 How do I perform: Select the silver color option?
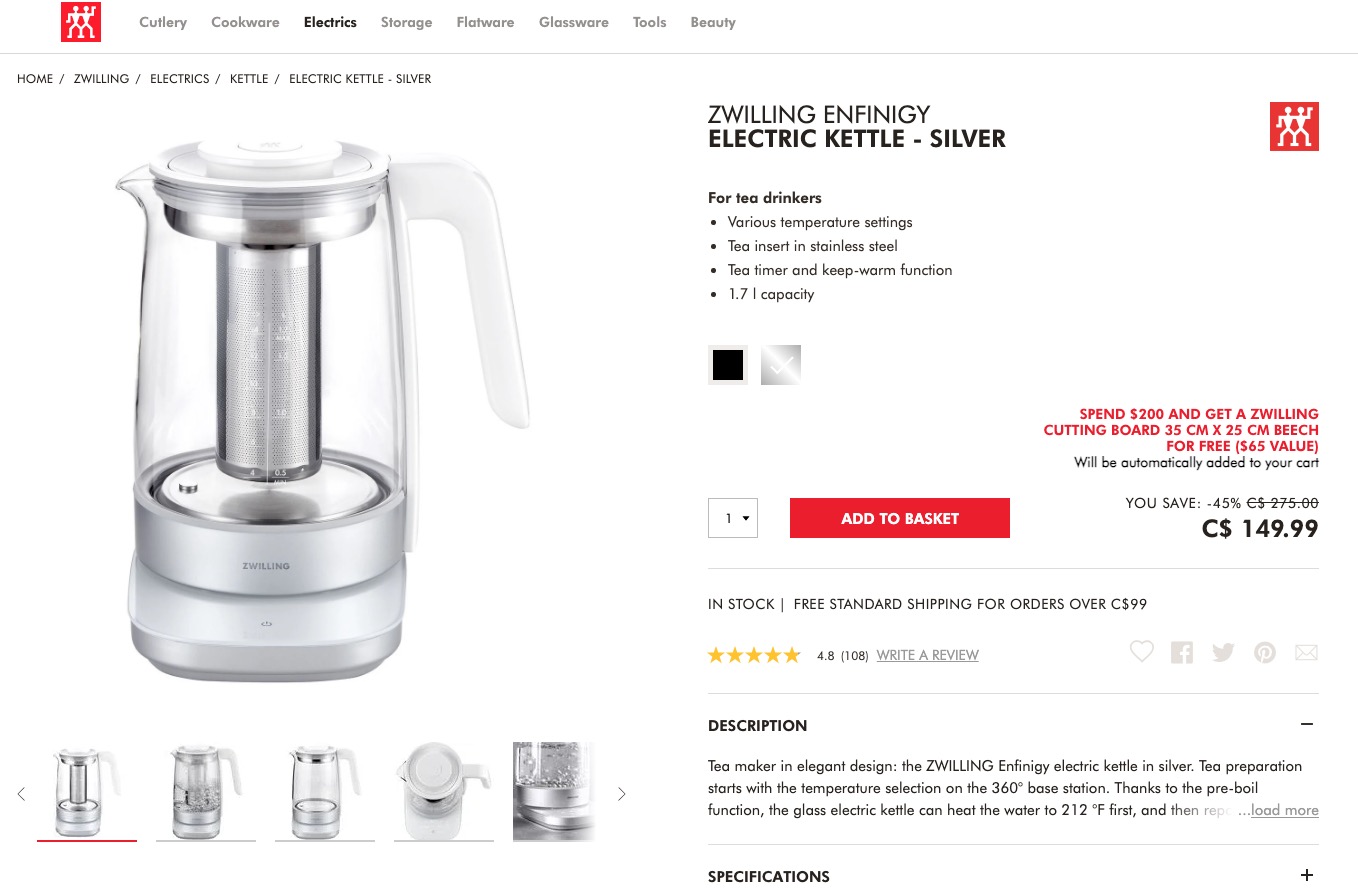coord(781,365)
